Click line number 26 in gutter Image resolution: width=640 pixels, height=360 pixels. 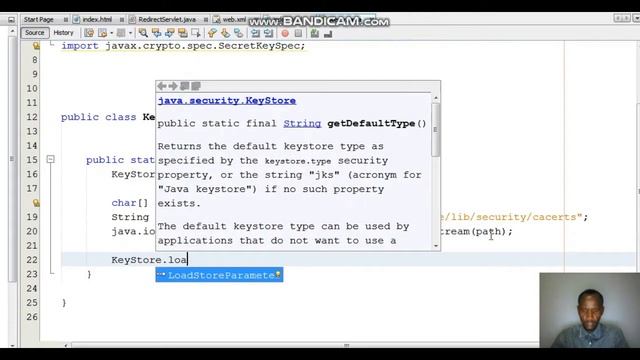point(32,317)
